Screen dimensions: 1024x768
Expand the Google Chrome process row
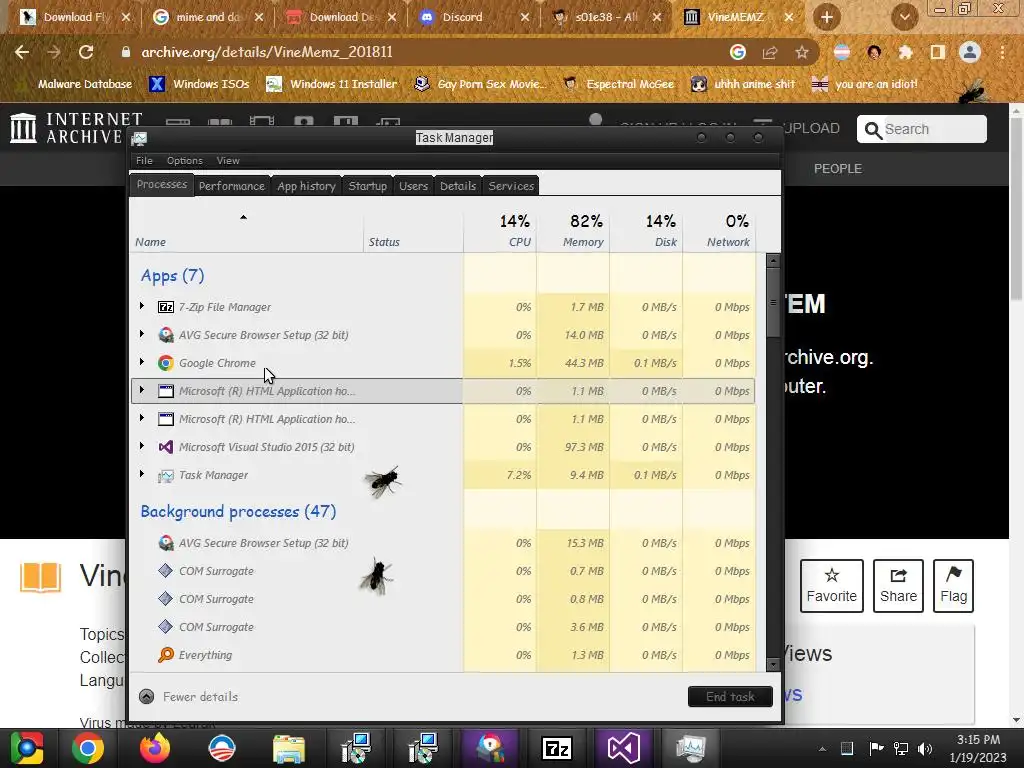(142, 362)
